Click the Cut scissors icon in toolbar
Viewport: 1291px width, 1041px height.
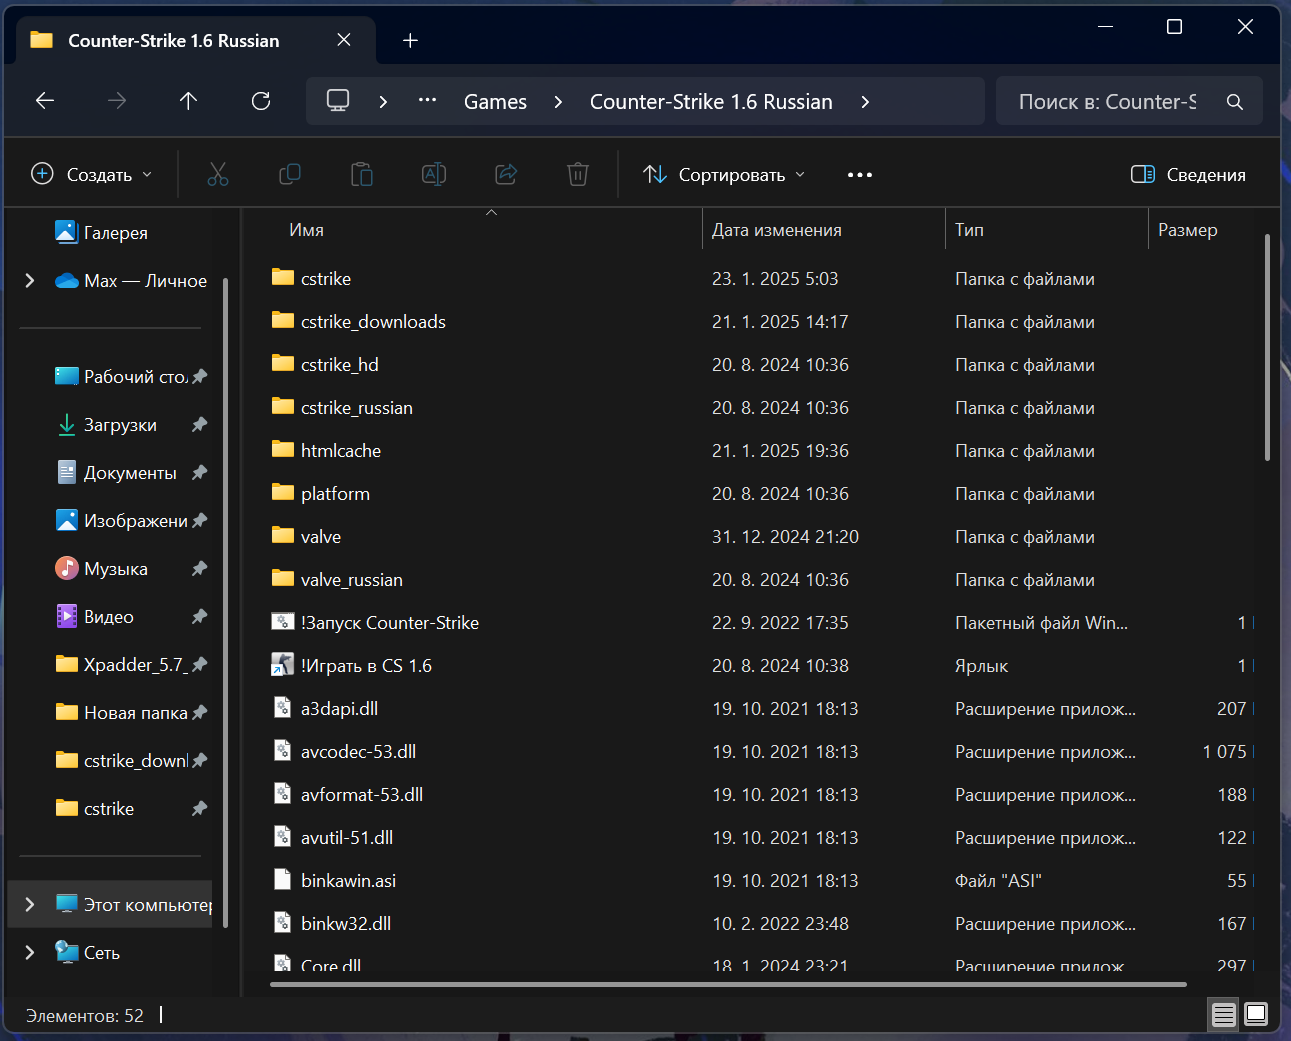[218, 174]
